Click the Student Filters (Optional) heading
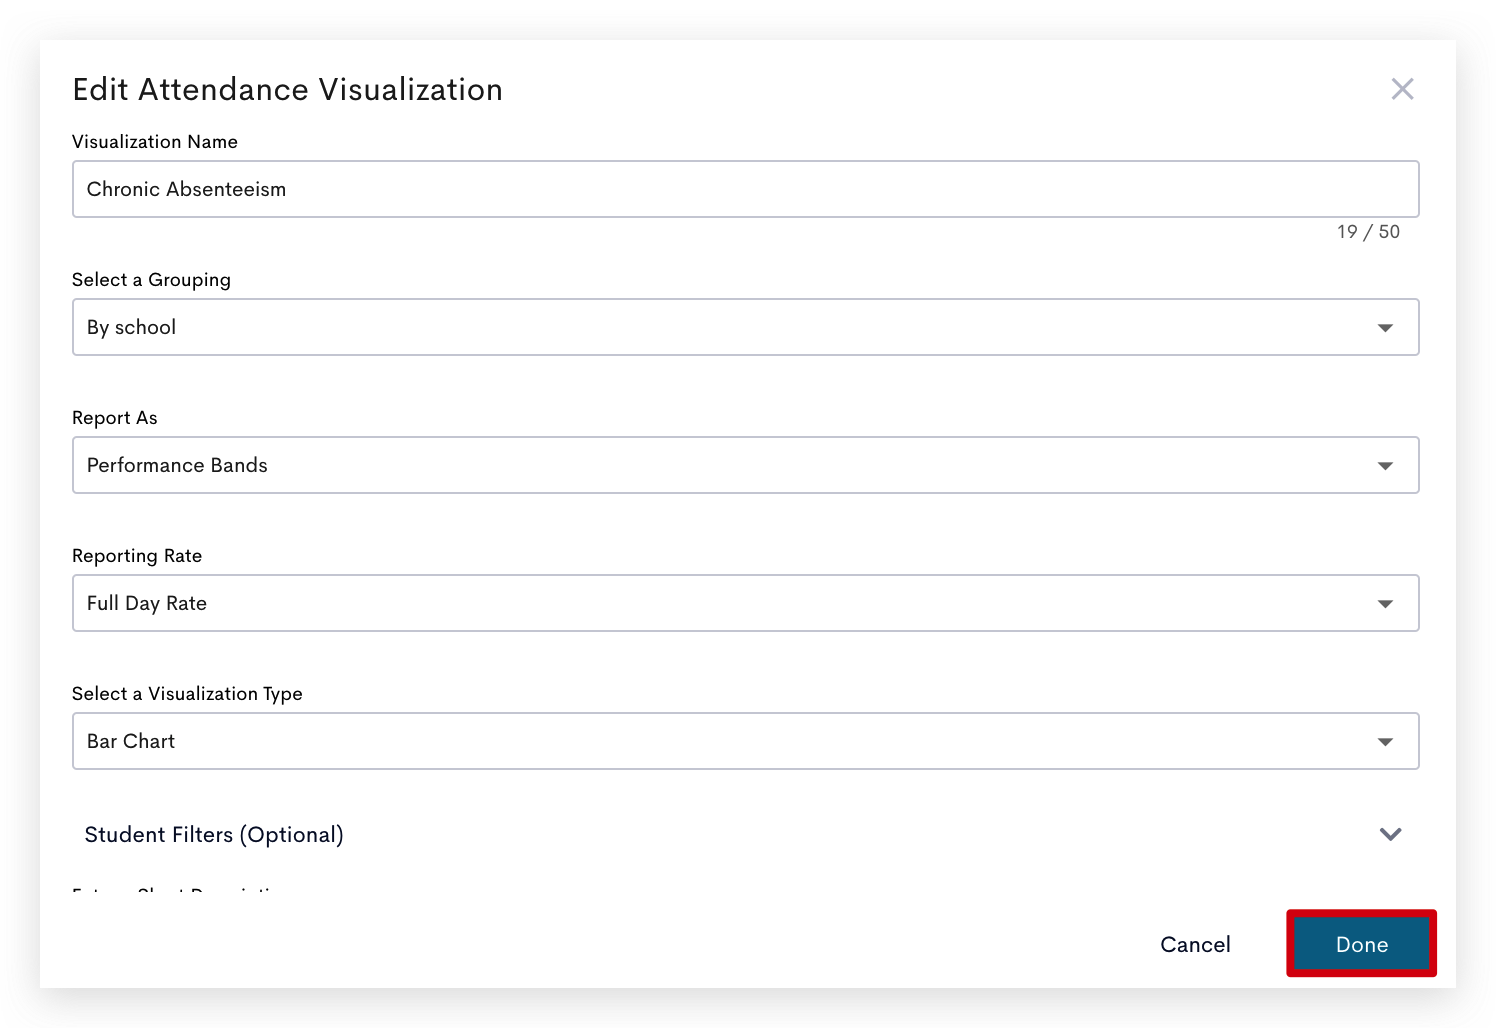Screen dimensions: 1496x1028 tap(214, 834)
